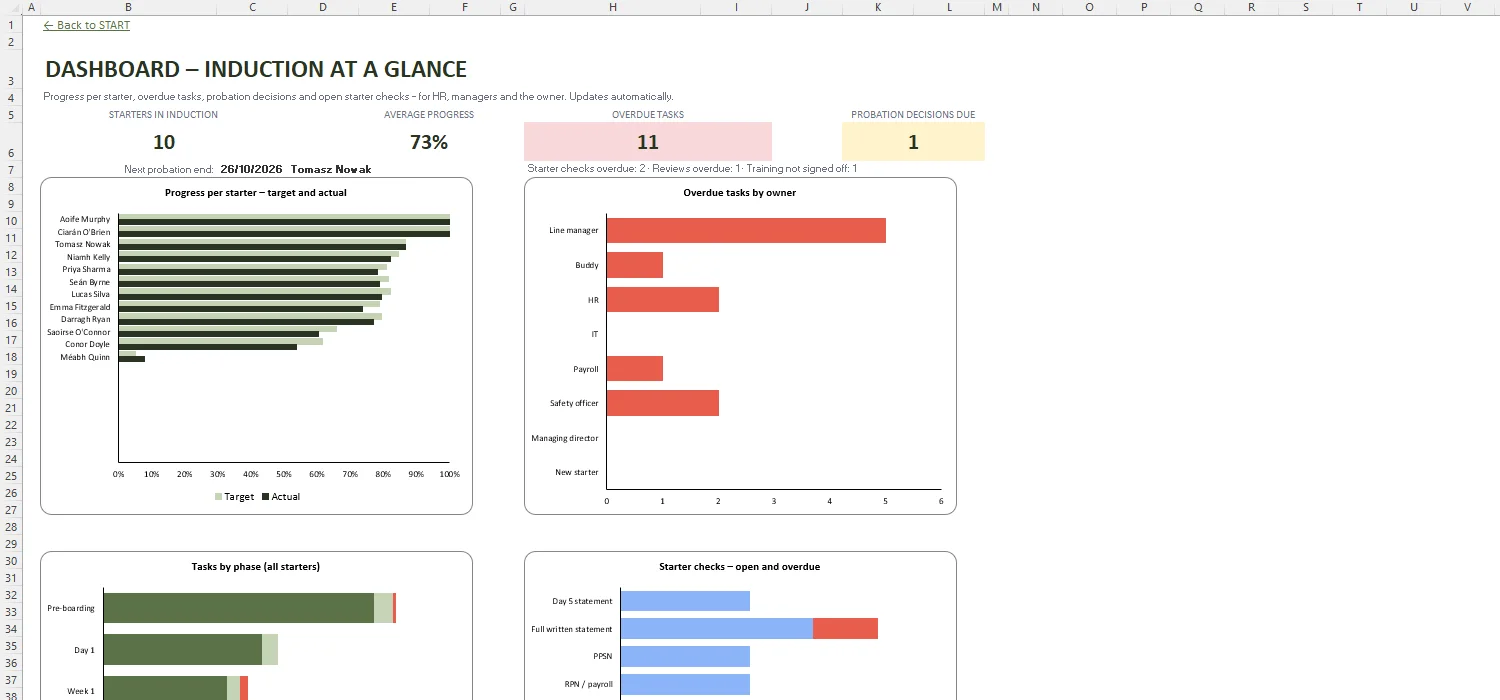This screenshot has height=700, width=1500.
Task: Click the Safety officer overdue bar
Action: click(663, 403)
